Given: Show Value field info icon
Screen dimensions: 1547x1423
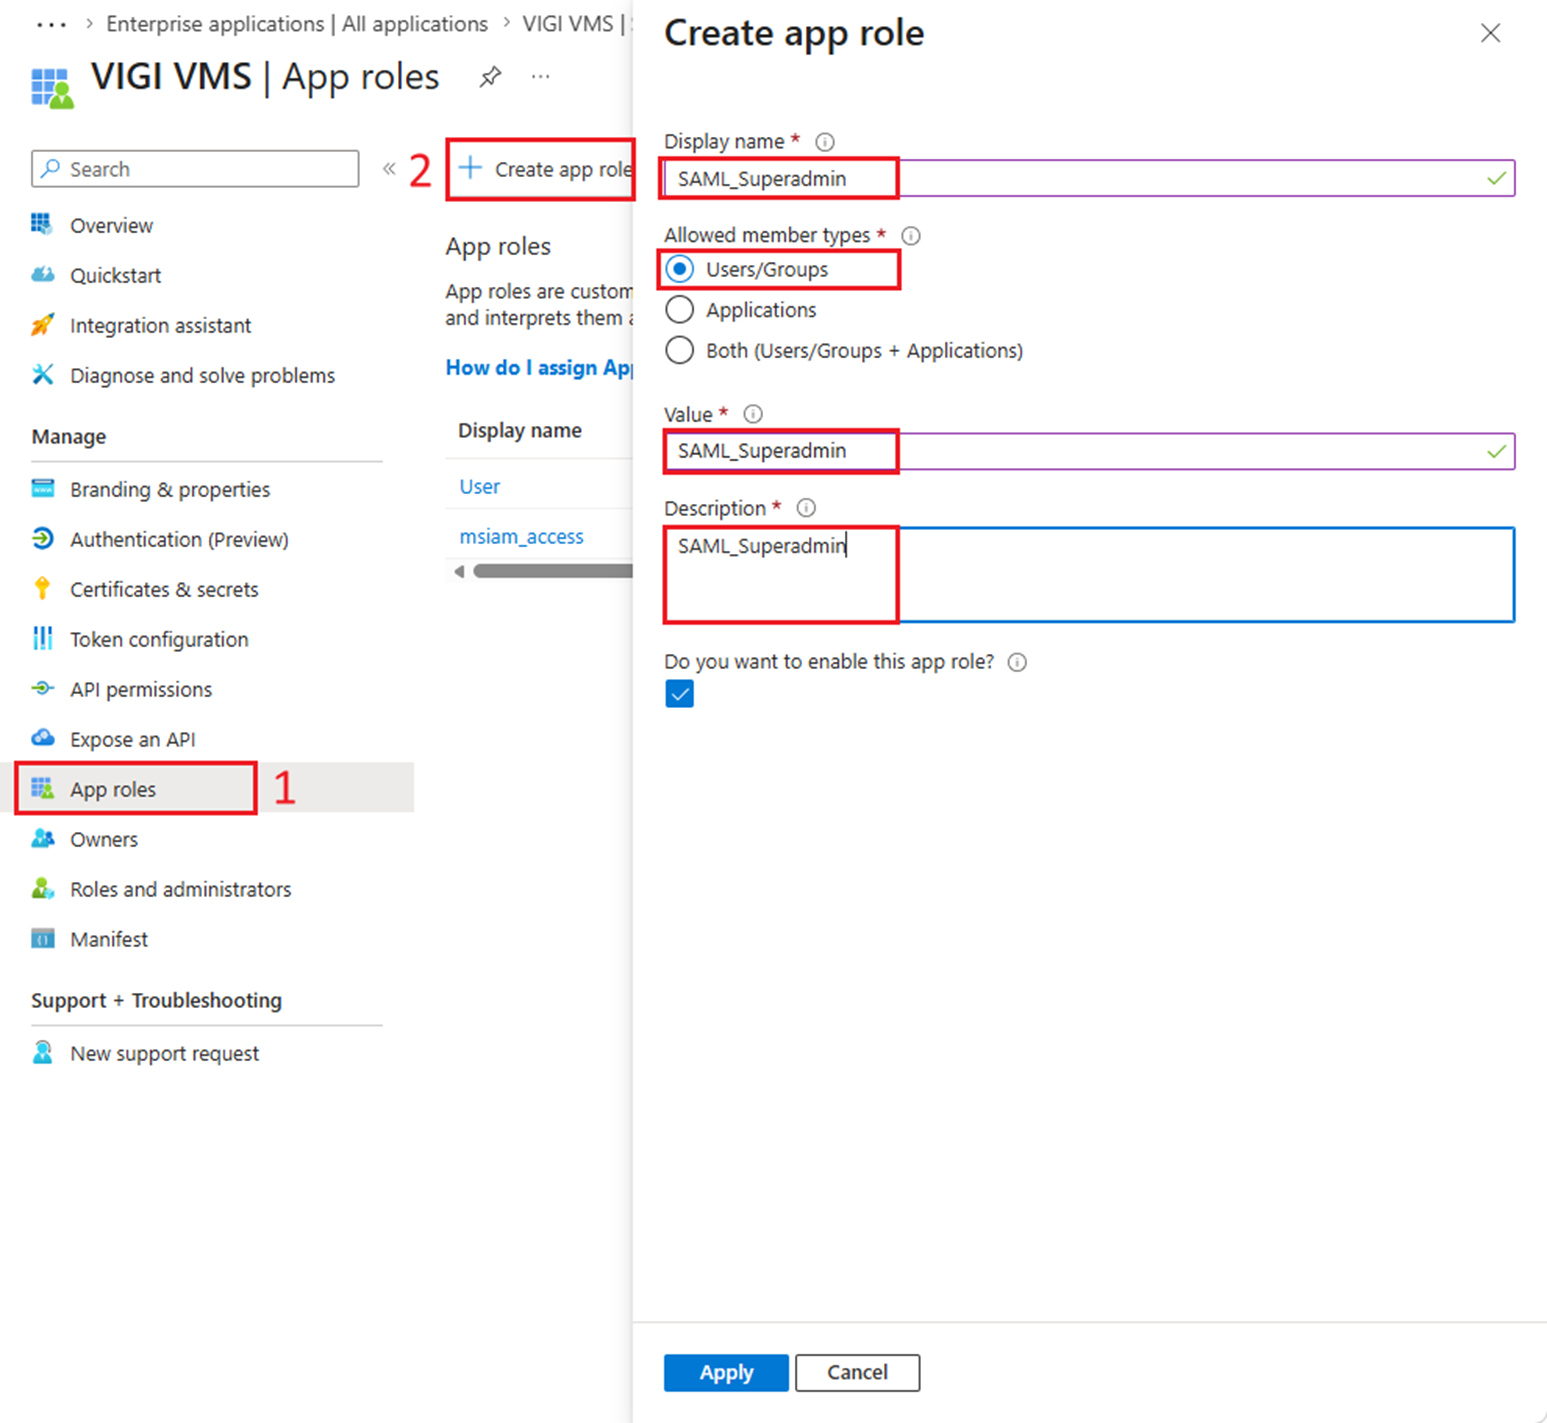Looking at the screenshot, I should (753, 414).
